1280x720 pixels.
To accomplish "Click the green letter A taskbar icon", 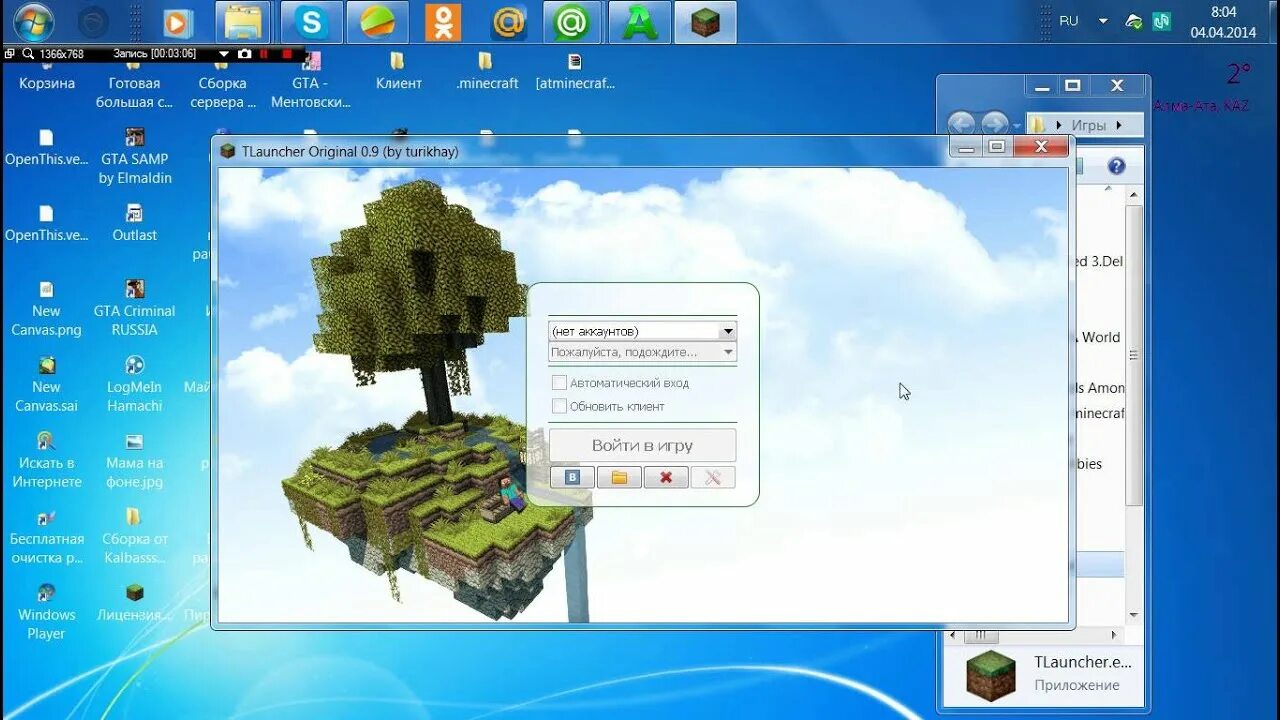I will 640,22.
